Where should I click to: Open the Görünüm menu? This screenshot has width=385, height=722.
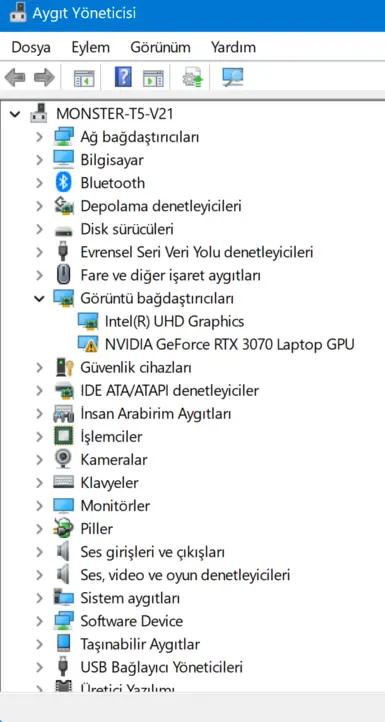pos(160,47)
